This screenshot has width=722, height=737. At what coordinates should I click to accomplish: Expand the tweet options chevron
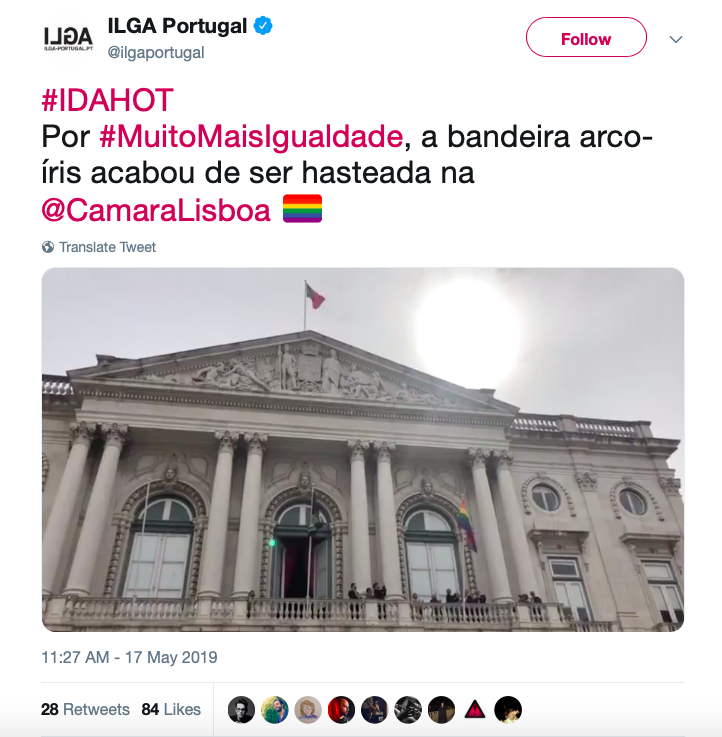[676, 39]
